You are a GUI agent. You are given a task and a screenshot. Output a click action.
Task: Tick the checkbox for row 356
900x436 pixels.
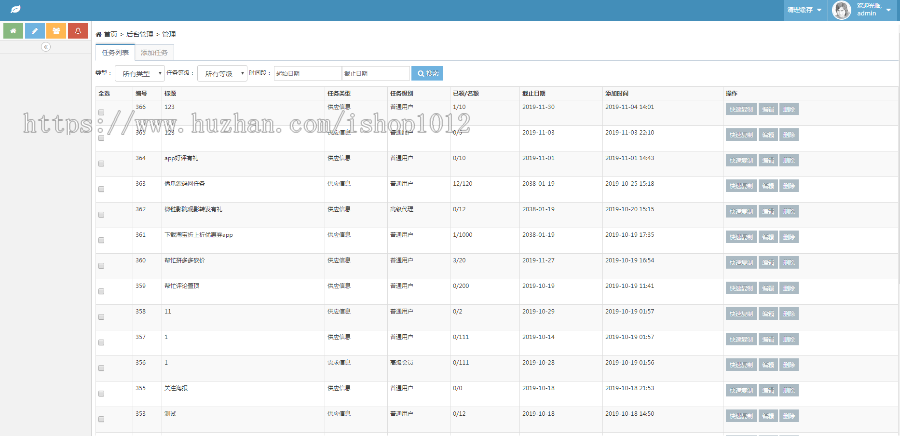tap(101, 368)
